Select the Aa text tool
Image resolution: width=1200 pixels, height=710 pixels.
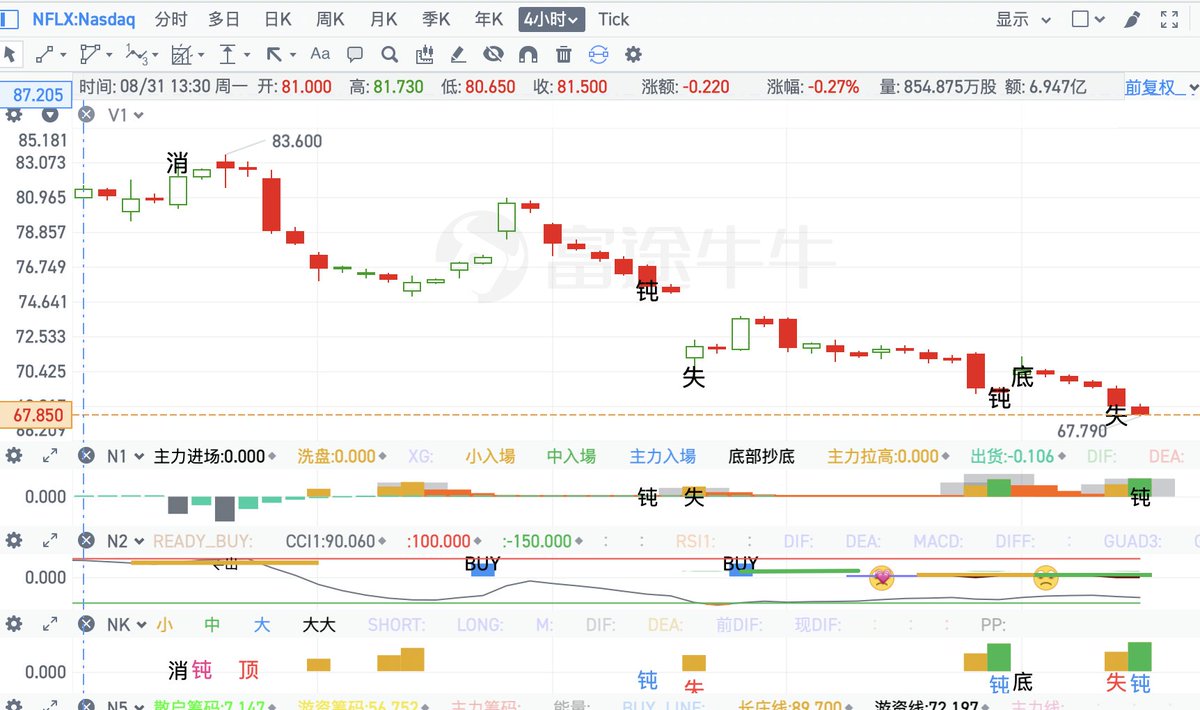(x=320, y=54)
